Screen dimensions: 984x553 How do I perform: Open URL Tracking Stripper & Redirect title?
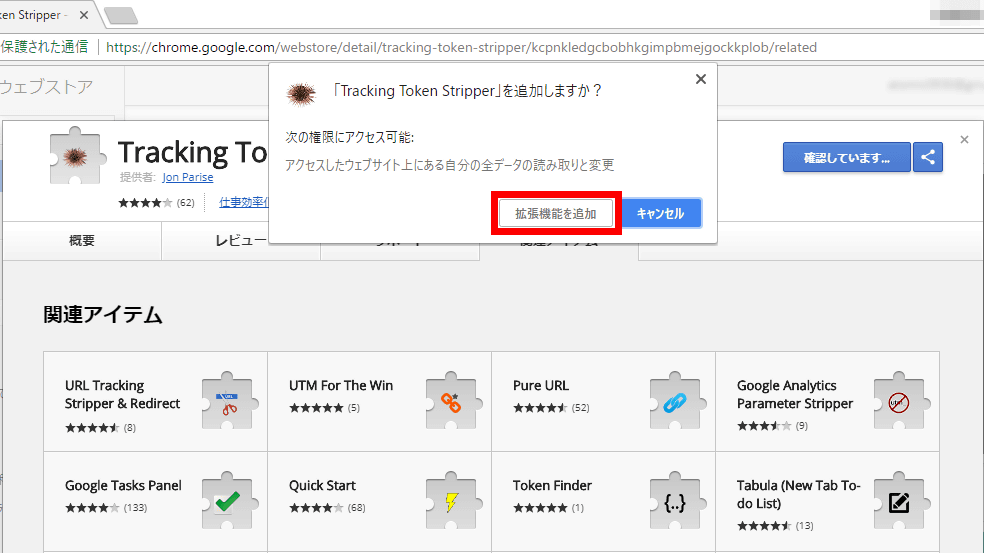122,394
